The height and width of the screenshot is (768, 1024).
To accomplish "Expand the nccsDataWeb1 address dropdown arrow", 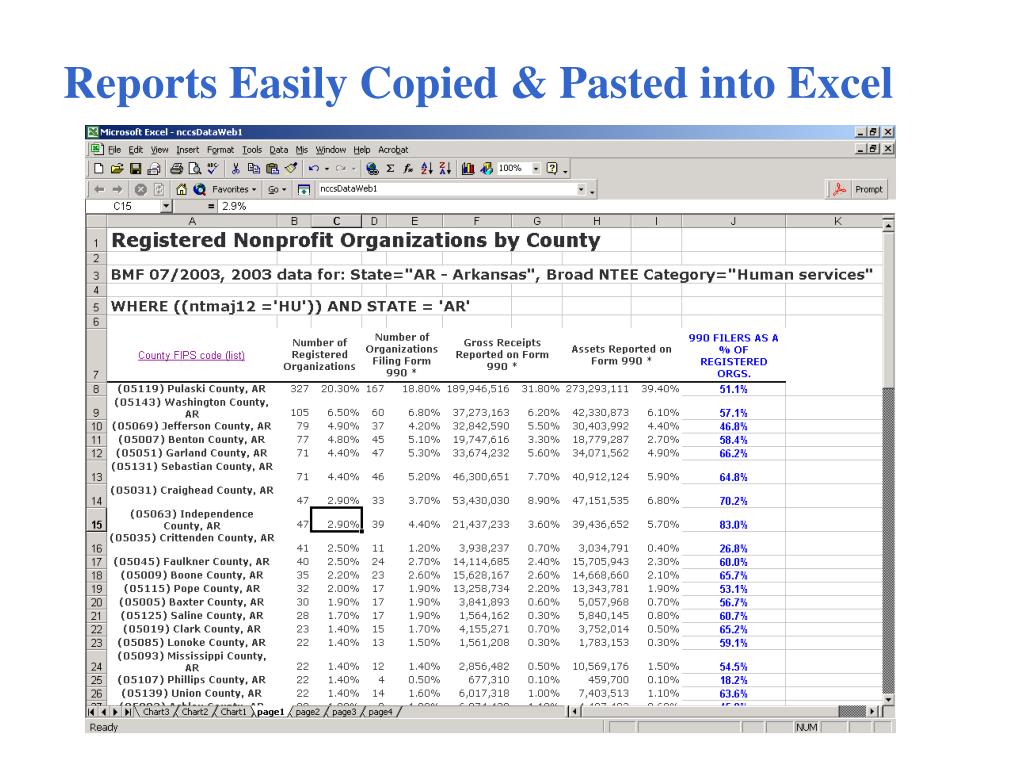I will tap(581, 189).
